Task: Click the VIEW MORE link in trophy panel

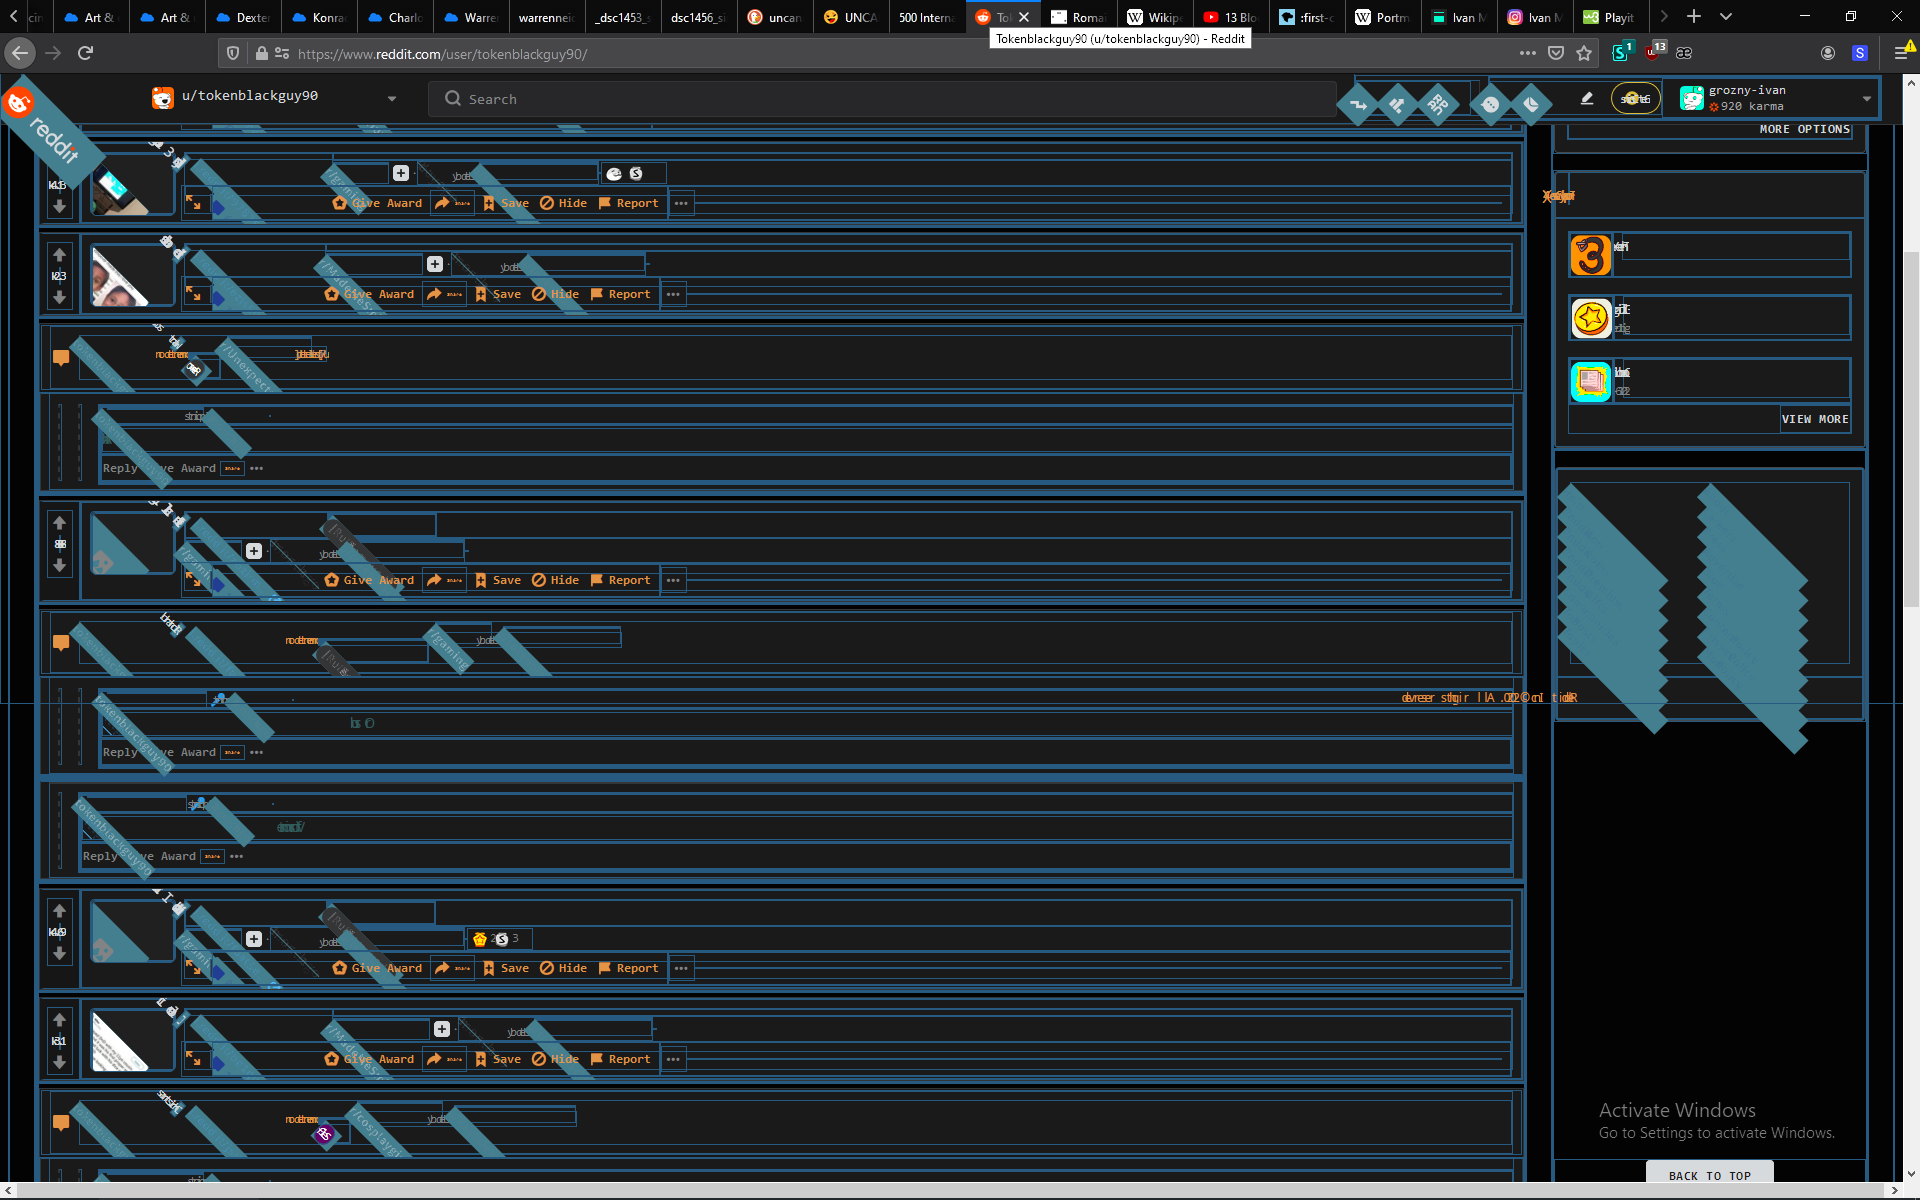Action: pyautogui.click(x=1814, y=419)
